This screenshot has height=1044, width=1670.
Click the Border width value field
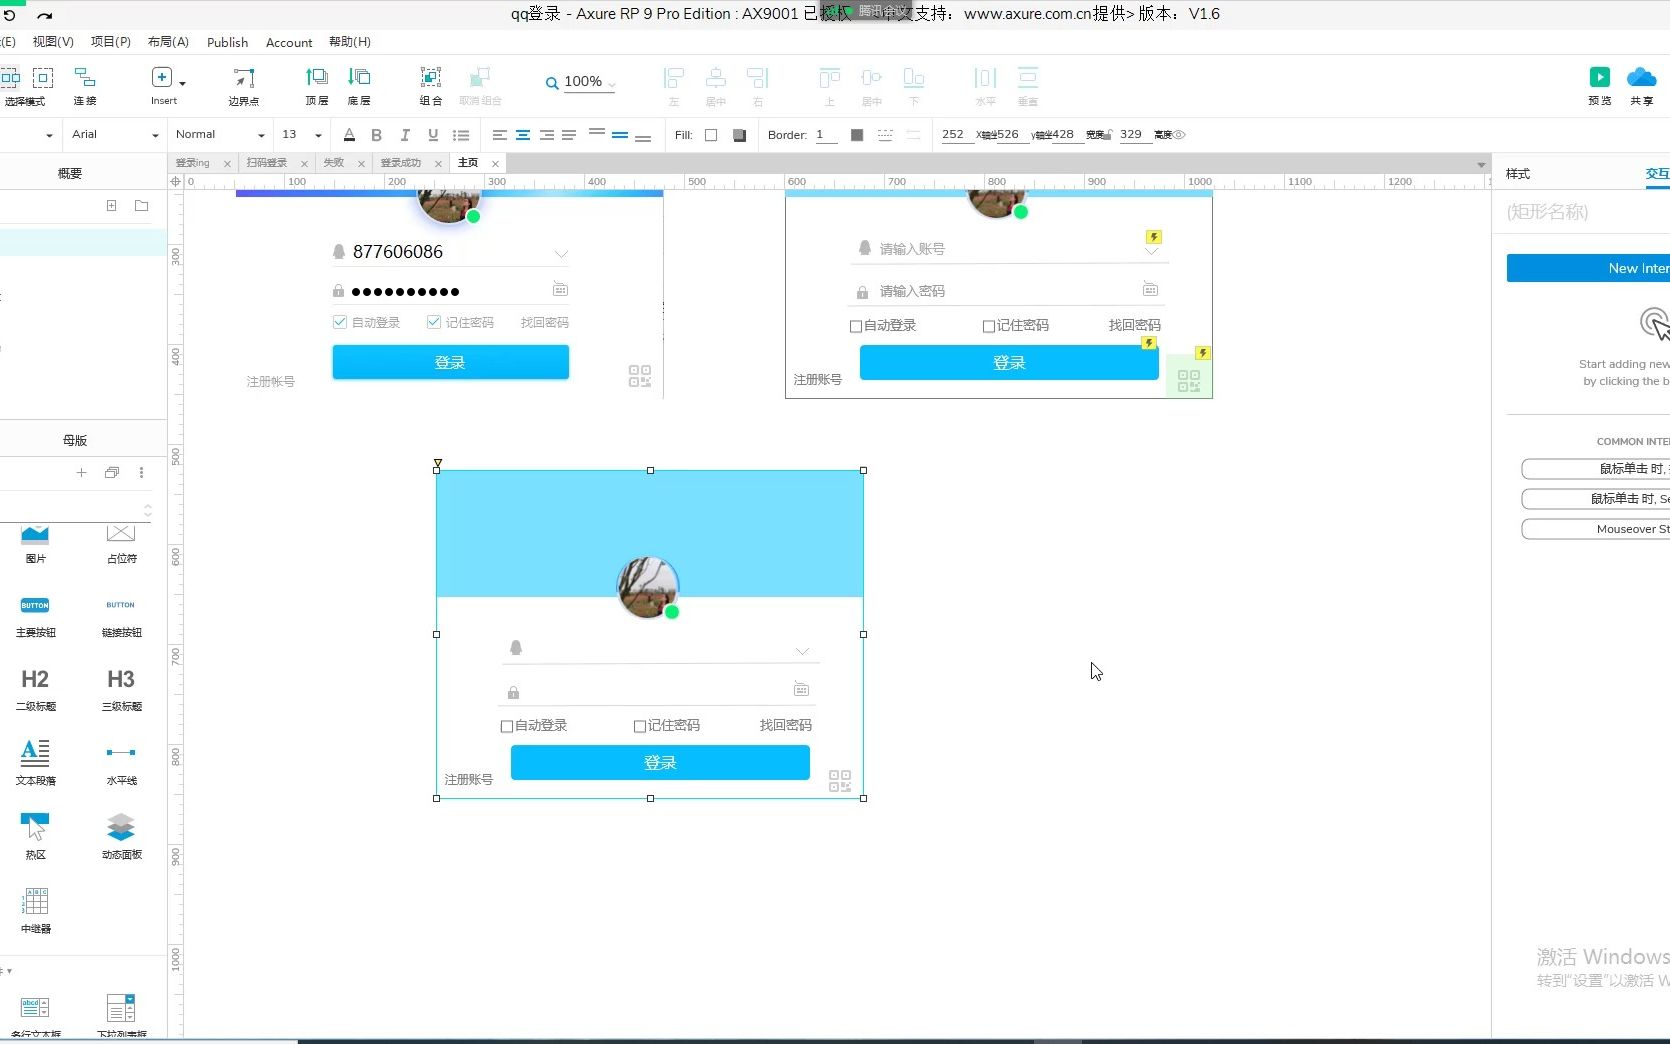pyautogui.click(x=826, y=135)
